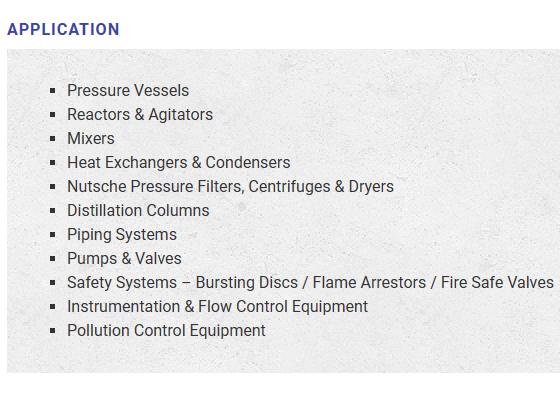Image resolution: width=560 pixels, height=414 pixels.
Task: Click the APPLICATION section heading
Action: coord(63,29)
